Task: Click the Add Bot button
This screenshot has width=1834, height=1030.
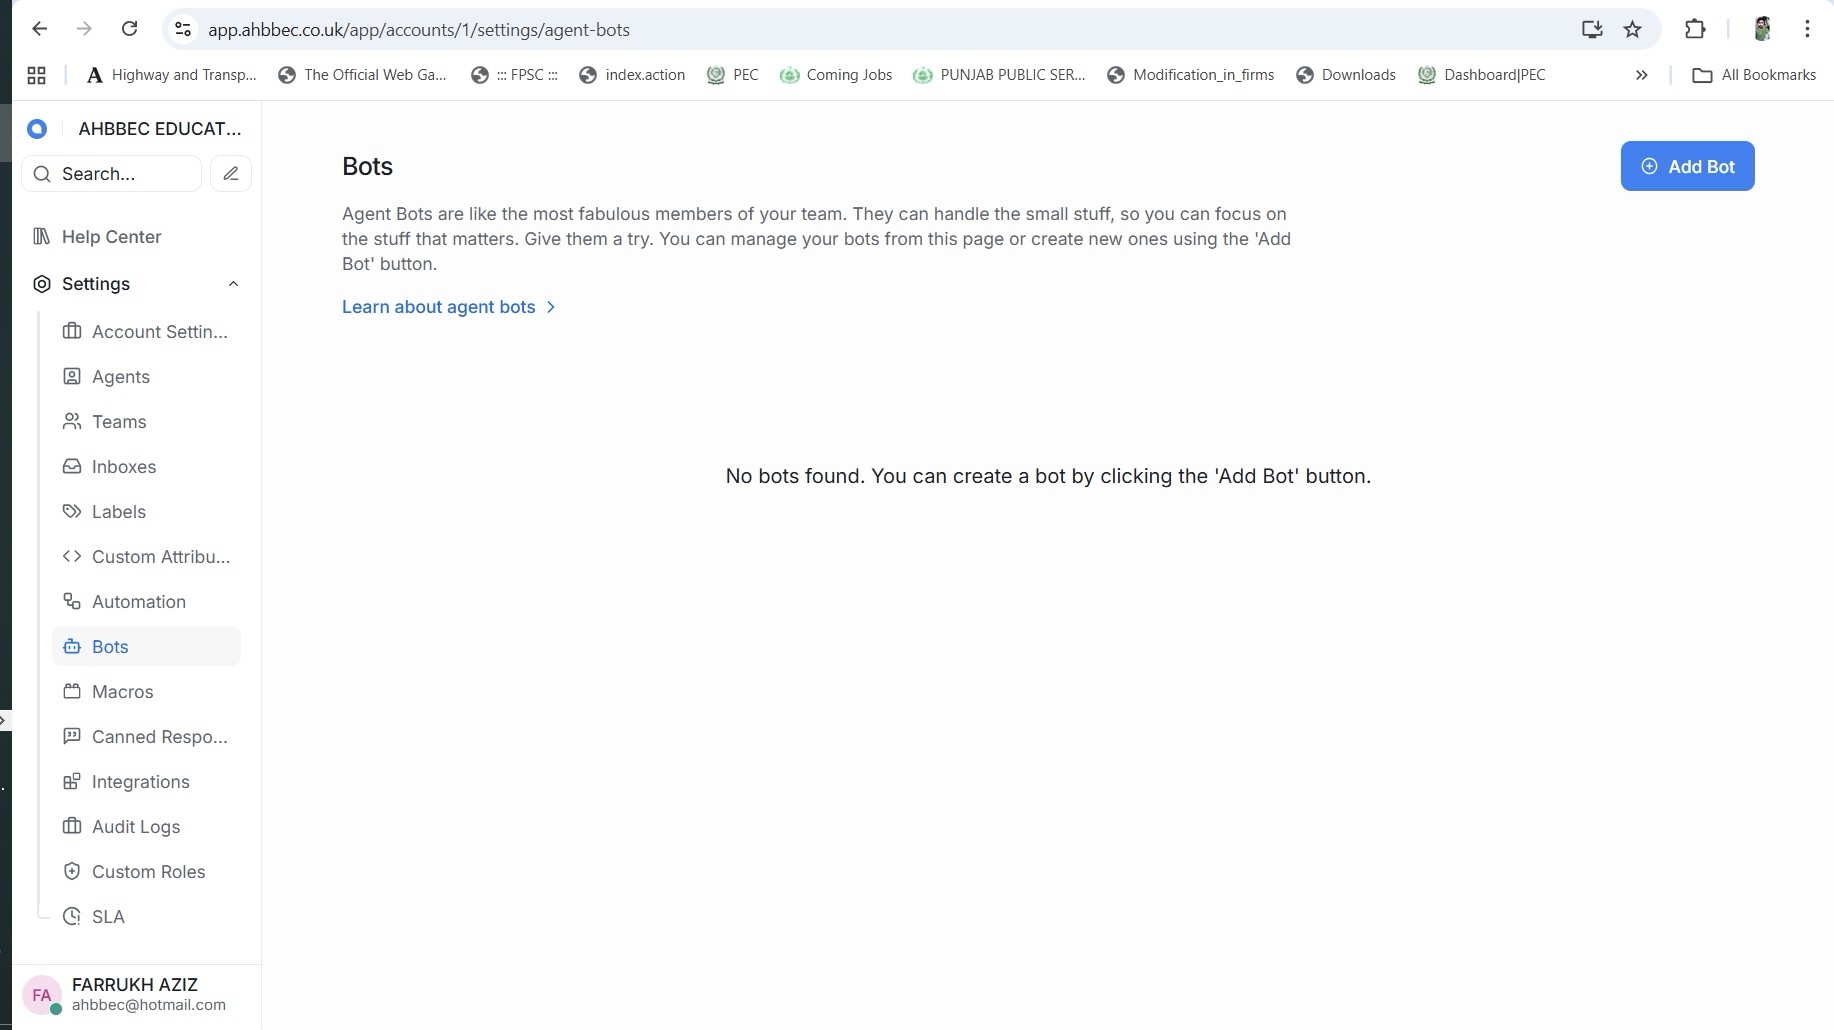Action: tap(1686, 166)
